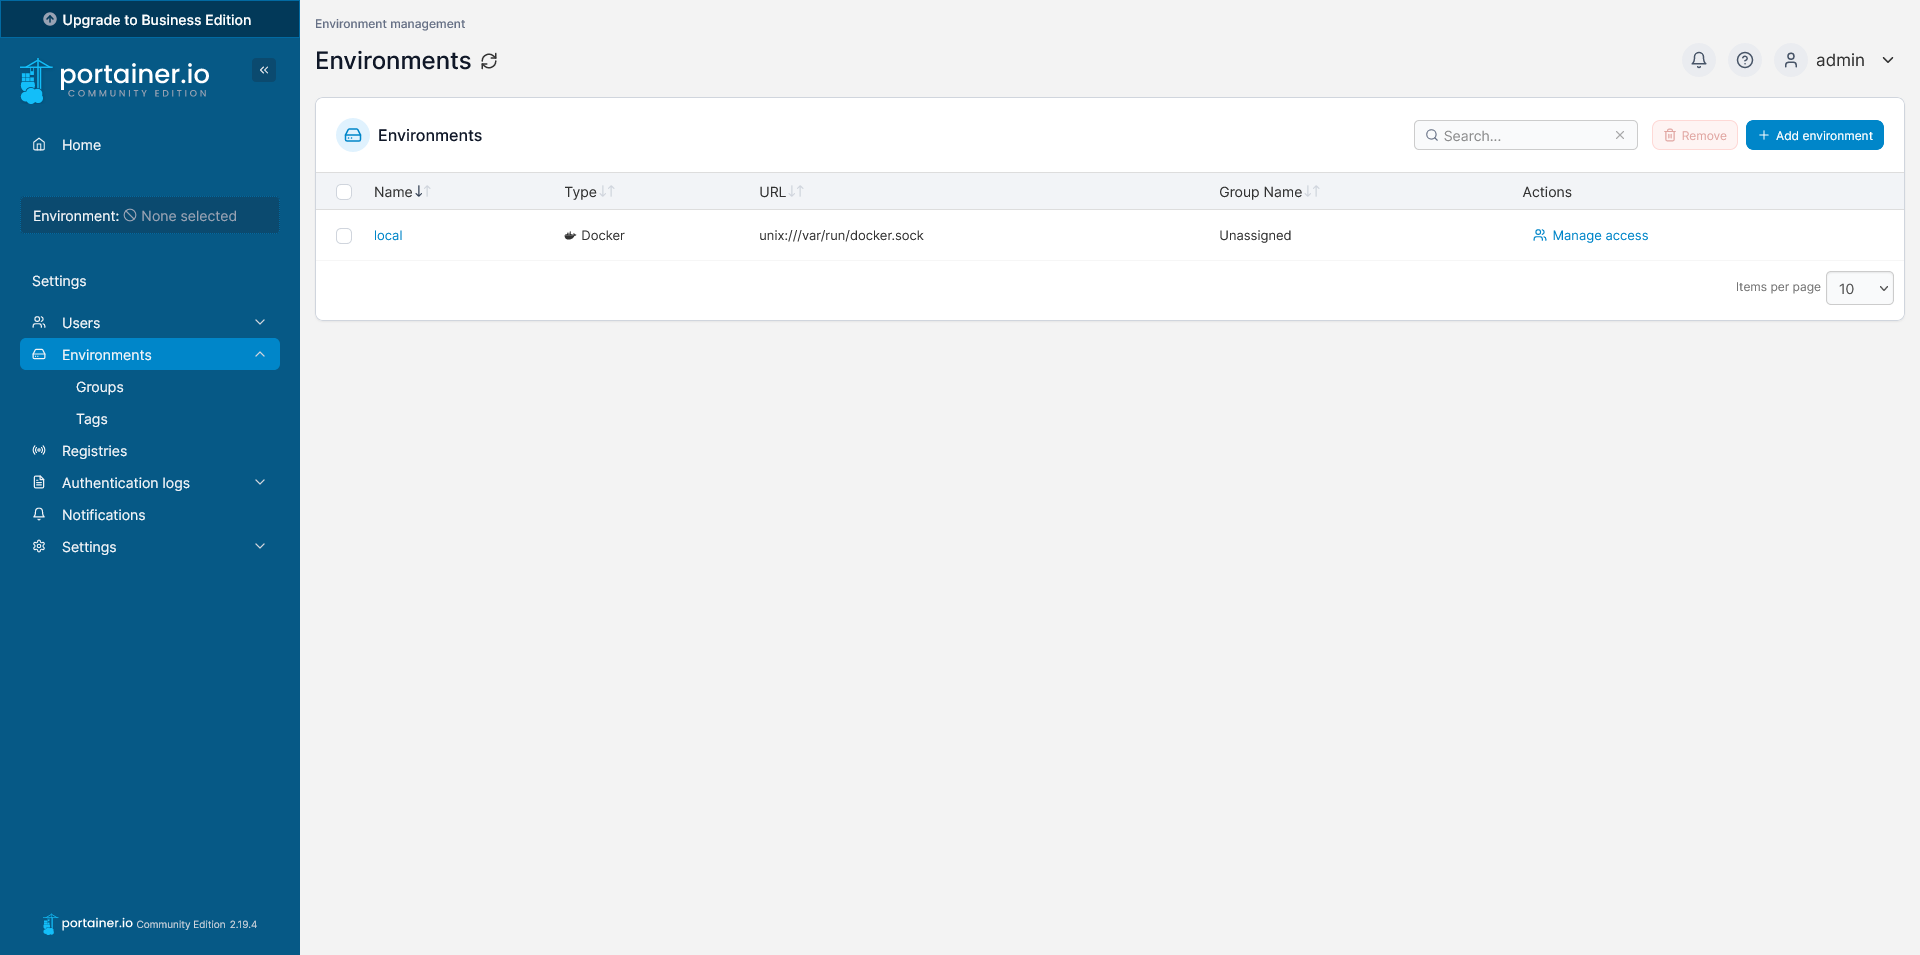Click inside the Search field

pos(1520,135)
